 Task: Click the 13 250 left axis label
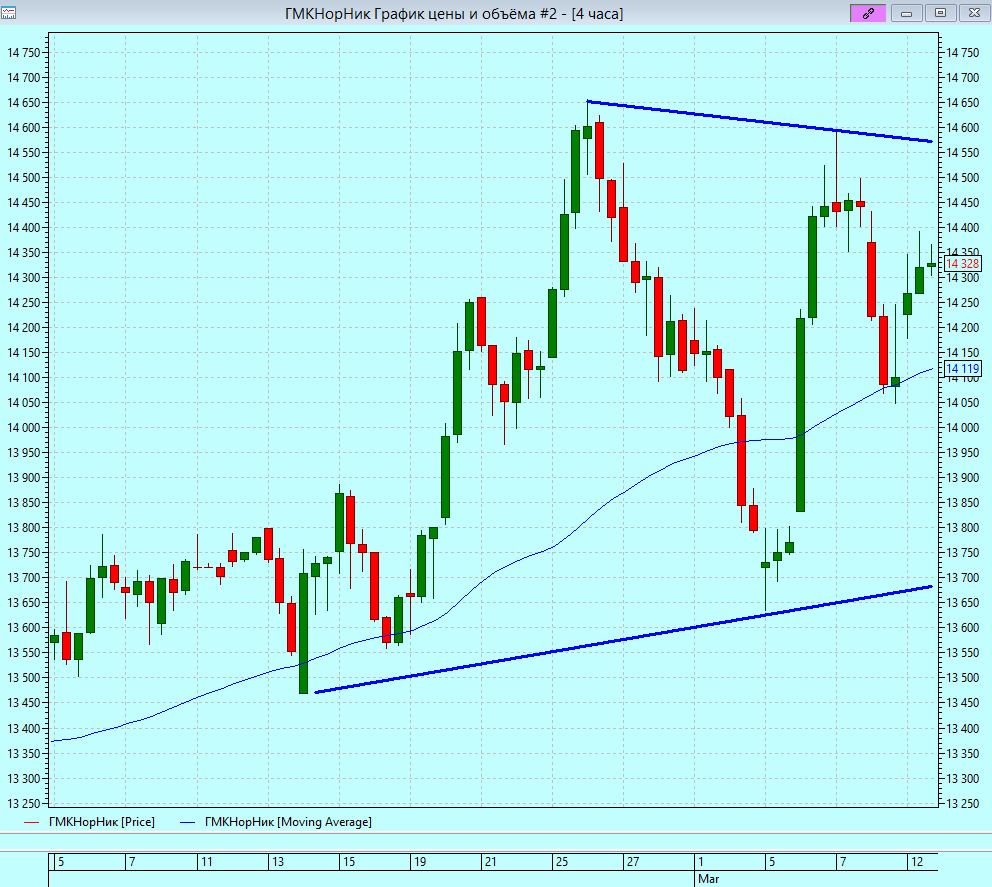point(23,803)
